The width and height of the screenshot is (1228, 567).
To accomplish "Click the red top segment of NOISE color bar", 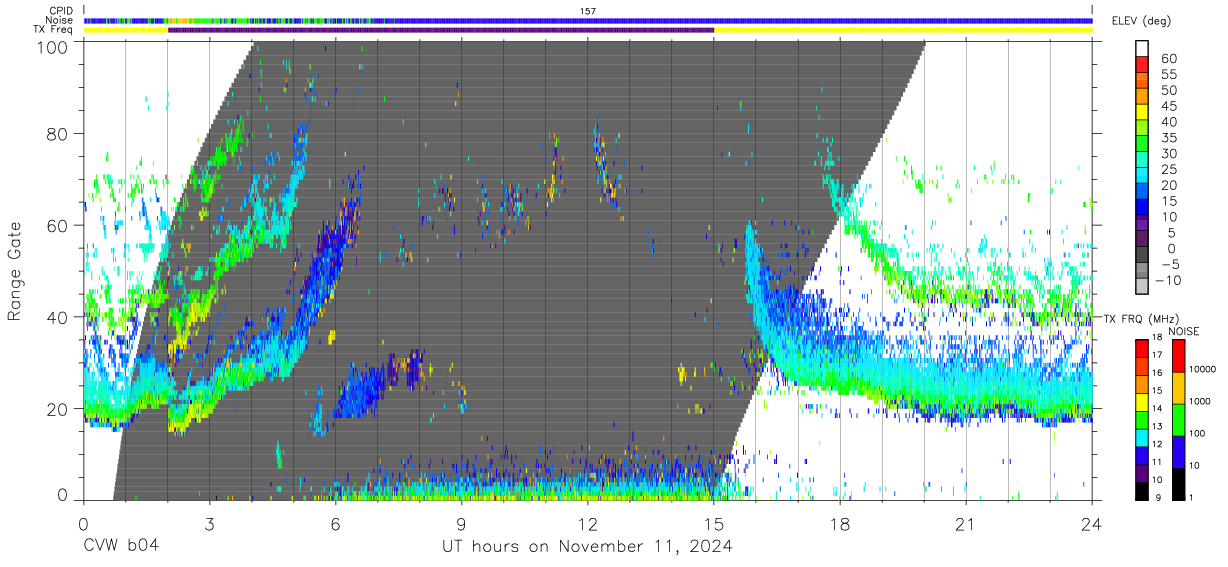I will click(x=1178, y=356).
